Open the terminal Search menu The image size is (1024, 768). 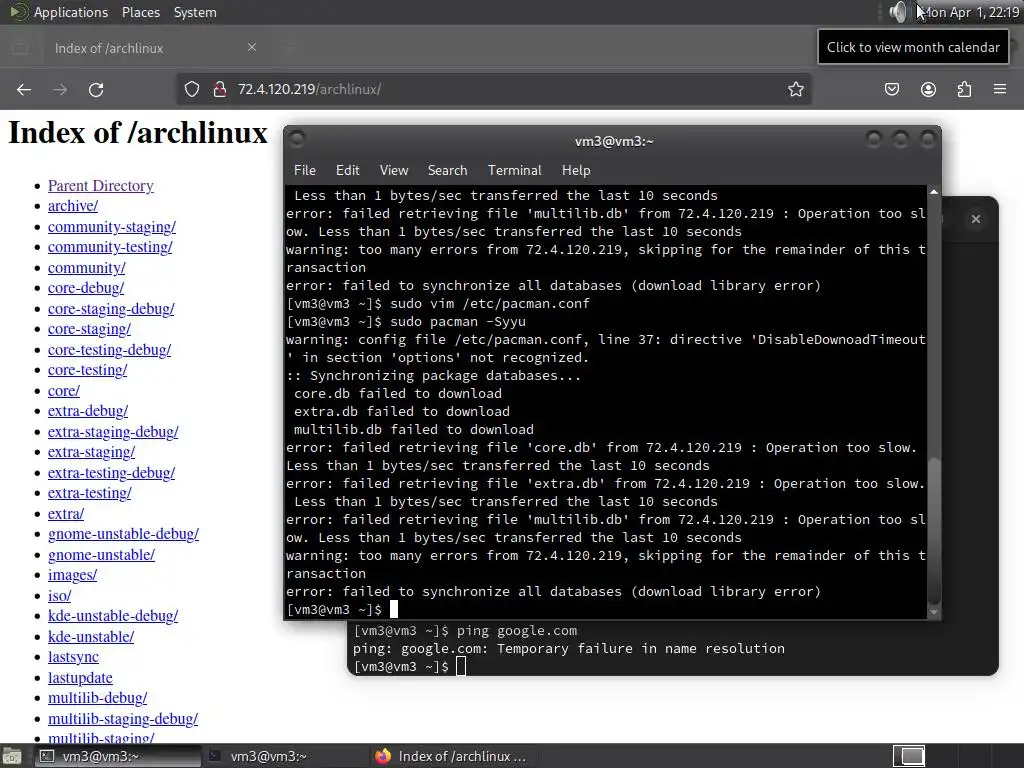(447, 170)
